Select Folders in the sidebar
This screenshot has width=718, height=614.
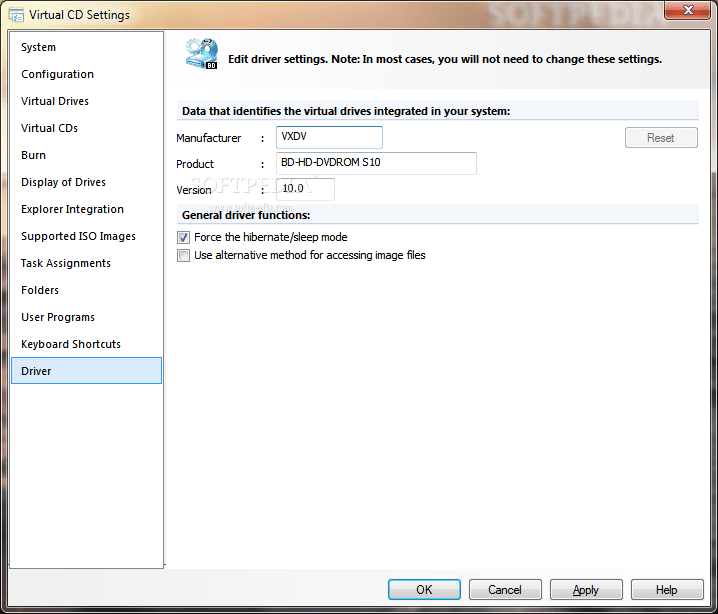pos(86,290)
